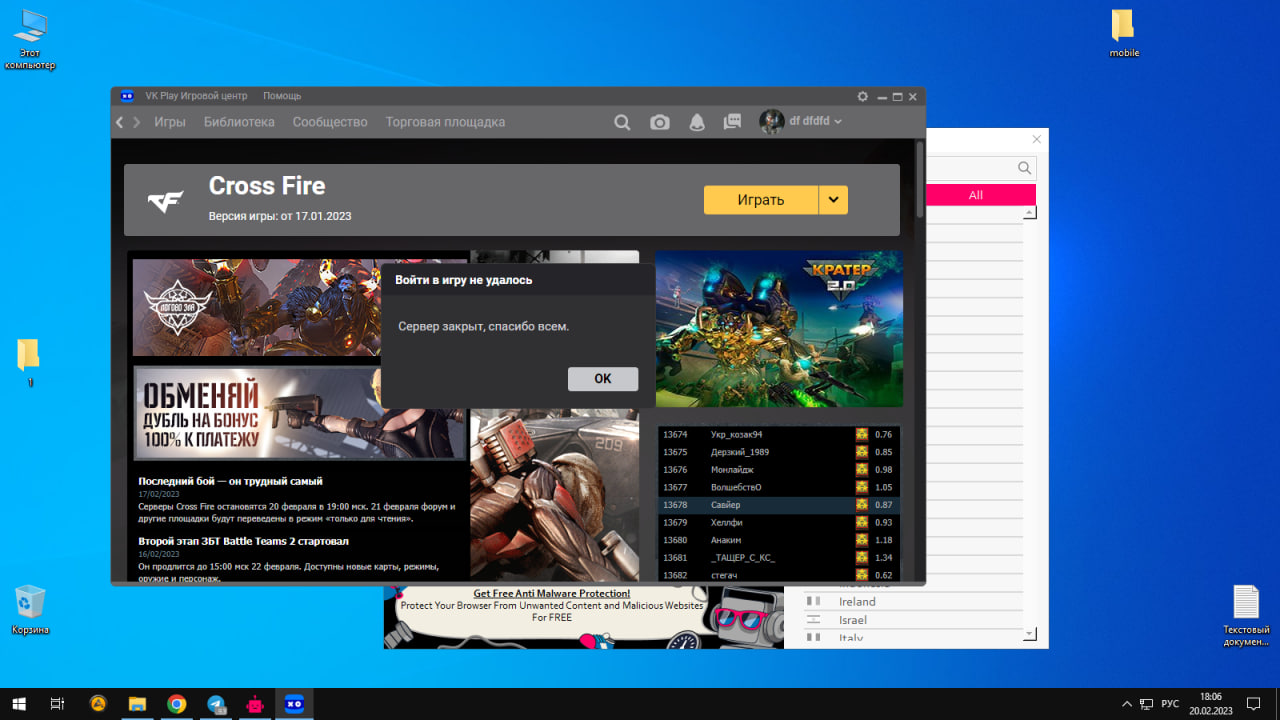This screenshot has height=720, width=1280.
Task: Click the Ireland flag icon
Action: tap(815, 602)
